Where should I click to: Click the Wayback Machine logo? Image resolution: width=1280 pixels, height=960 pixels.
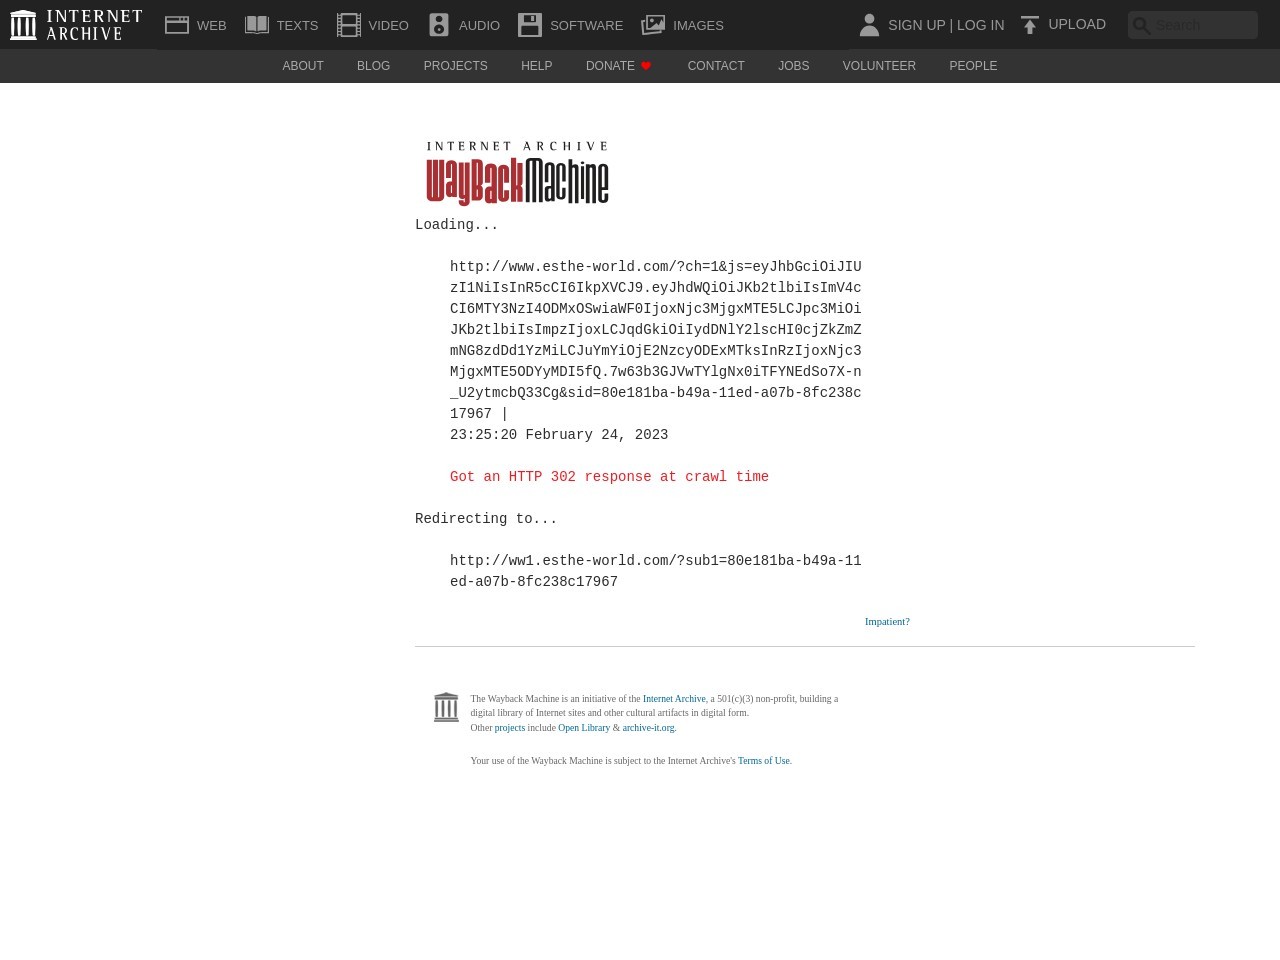(x=517, y=173)
